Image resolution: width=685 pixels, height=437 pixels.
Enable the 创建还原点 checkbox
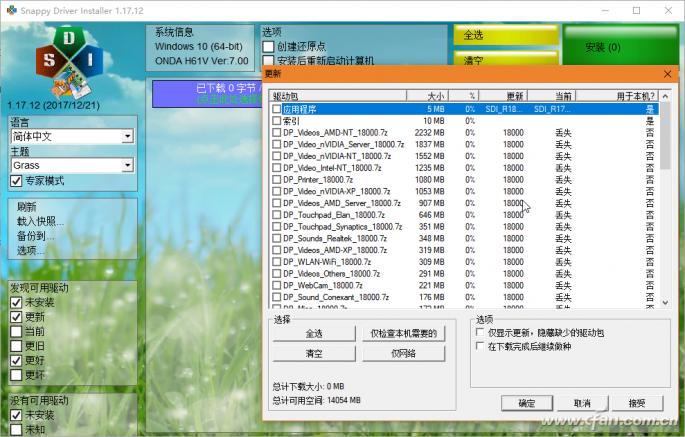click(268, 47)
